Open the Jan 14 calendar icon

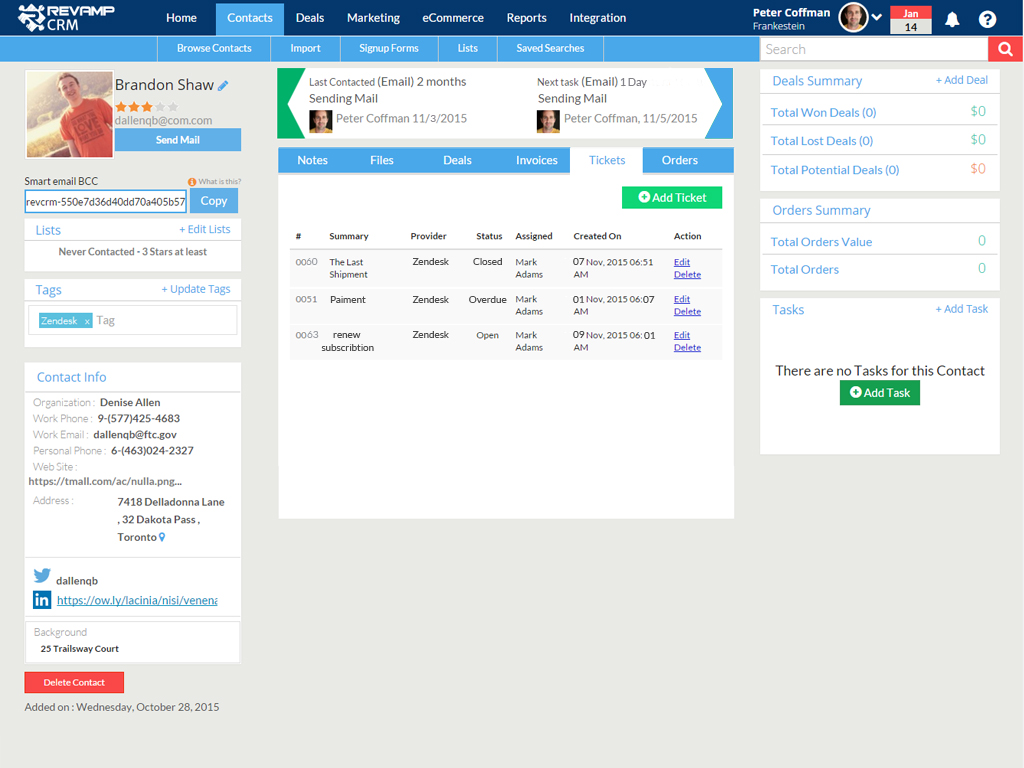pyautogui.click(x=910, y=20)
